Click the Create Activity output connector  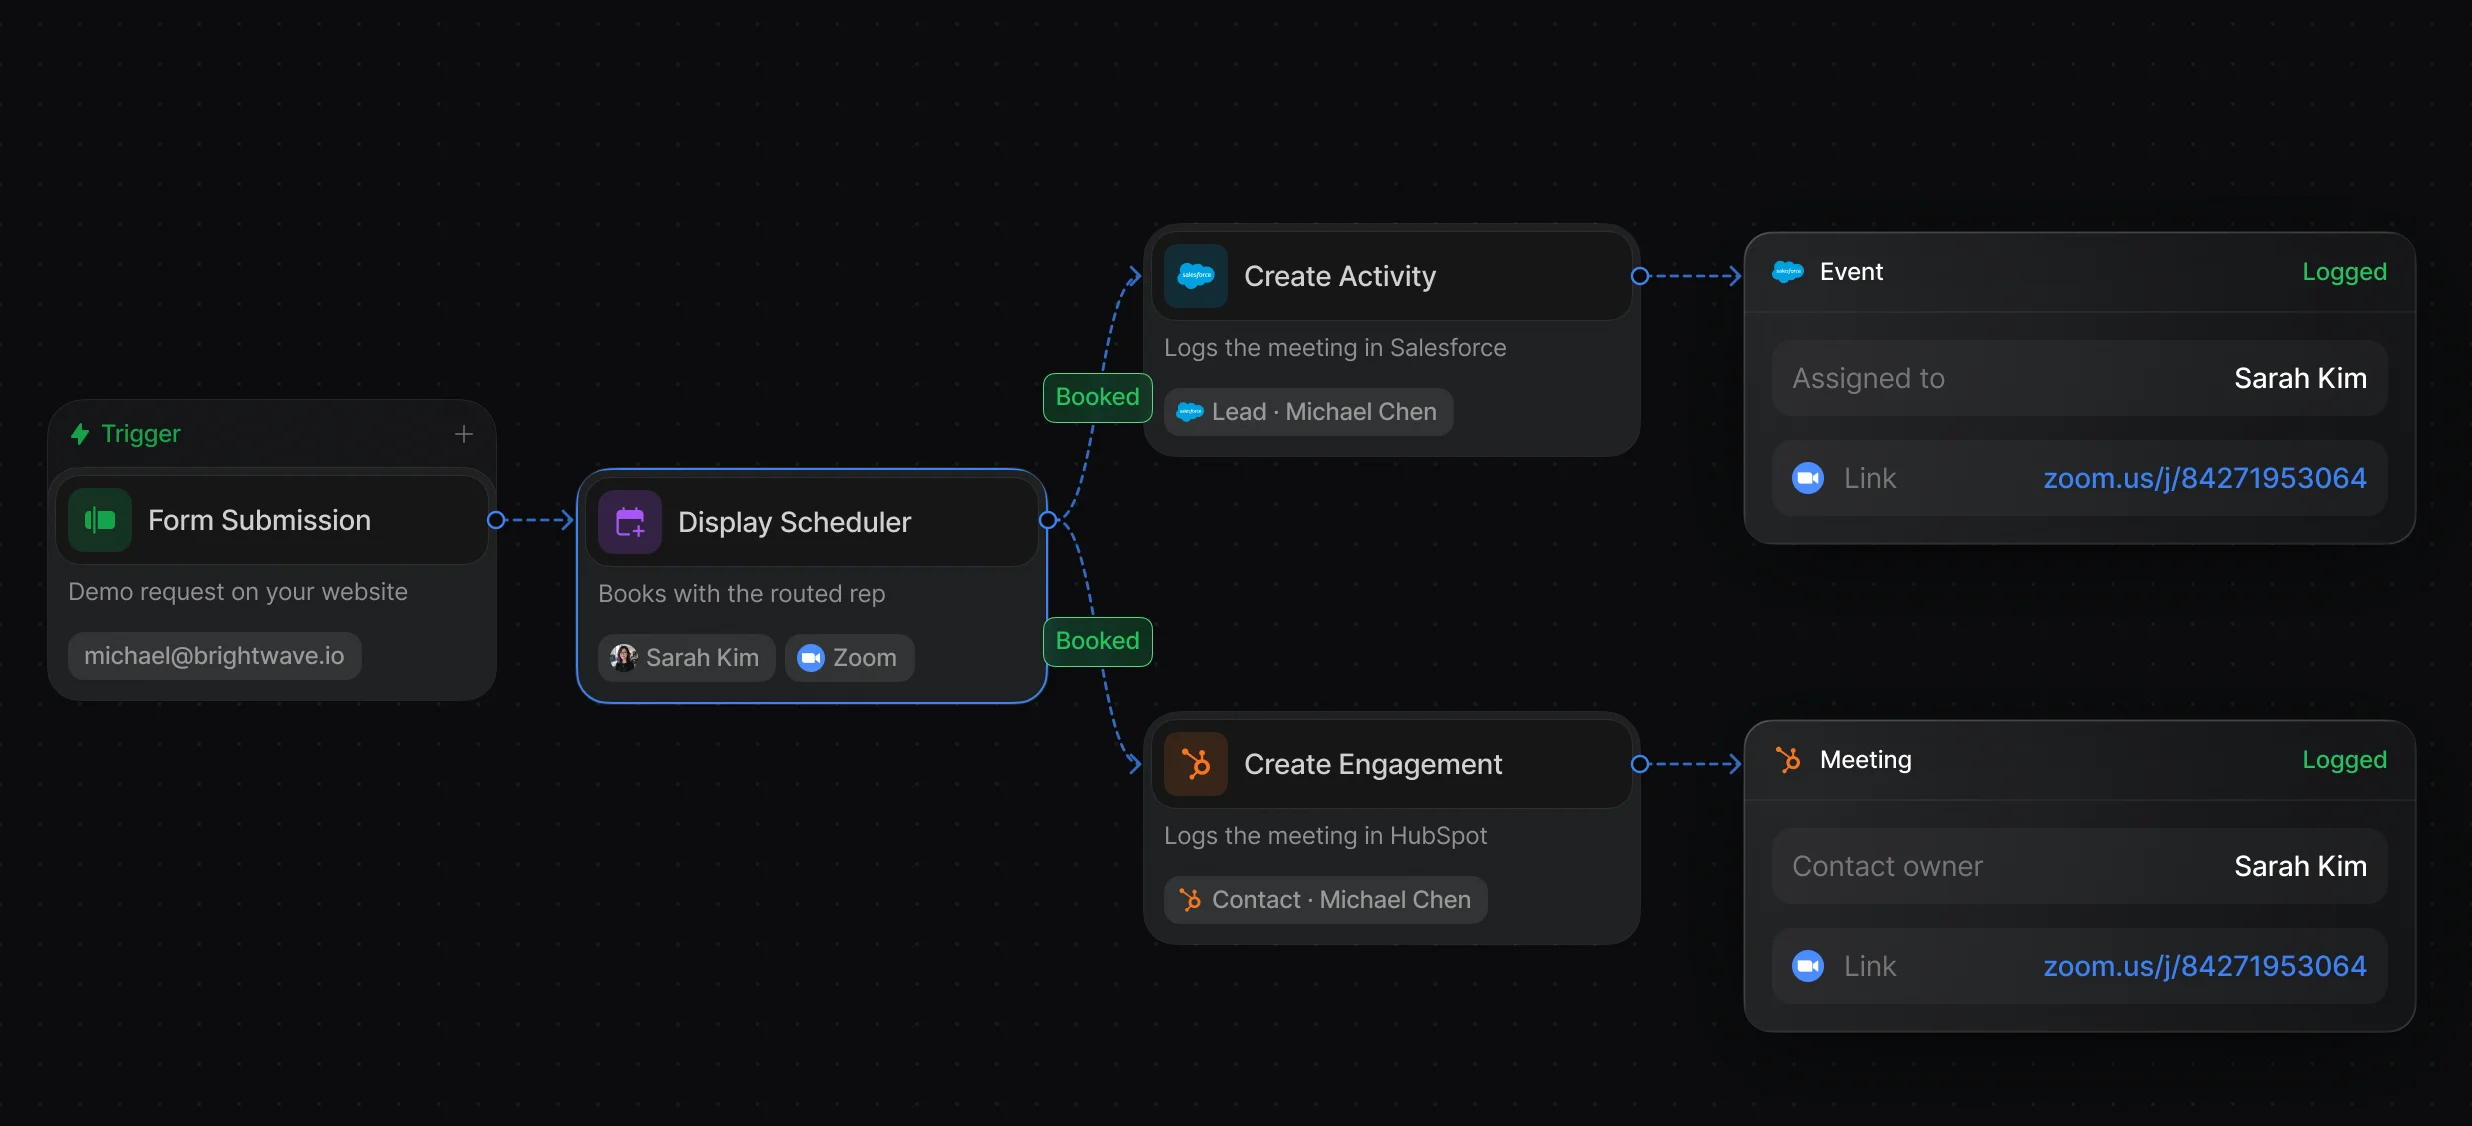pyautogui.click(x=1640, y=276)
